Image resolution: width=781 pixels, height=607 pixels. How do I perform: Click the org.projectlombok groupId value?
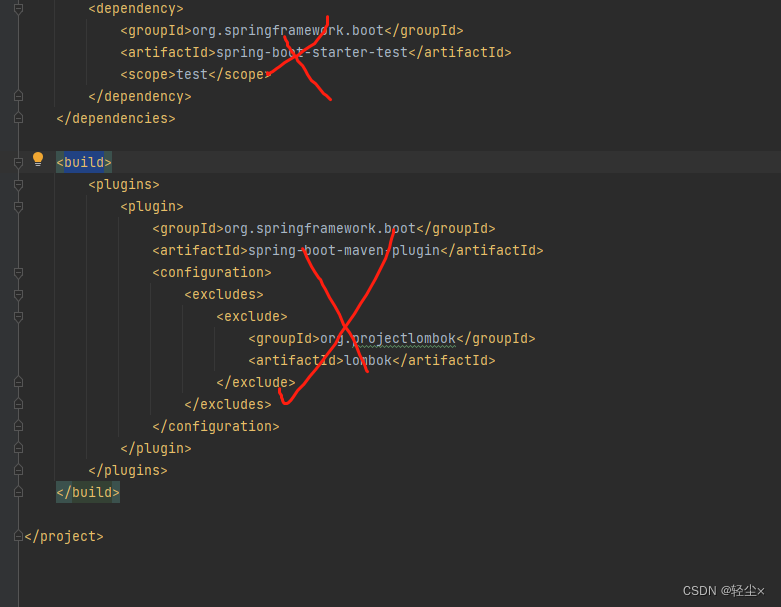click(388, 339)
